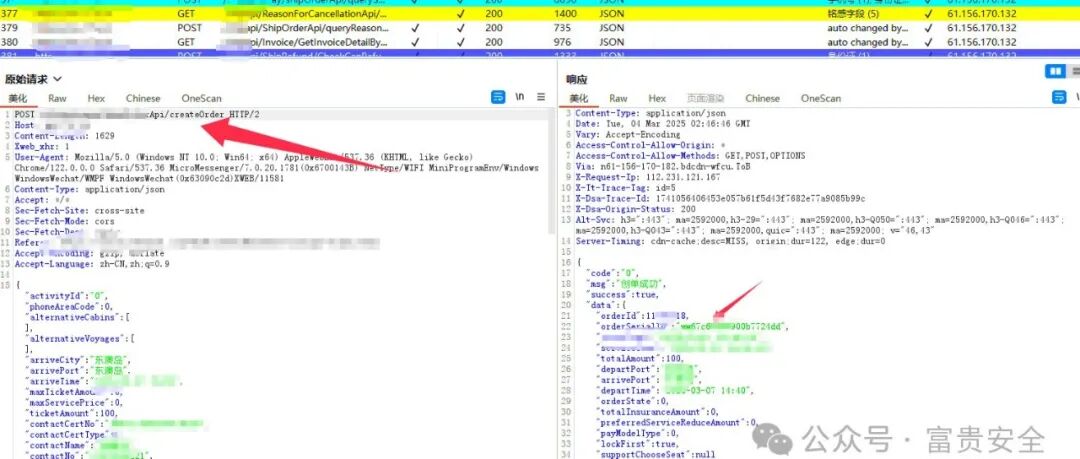Click the response panel title 响应
Image resolution: width=1080 pixels, height=459 pixels.
(x=577, y=79)
